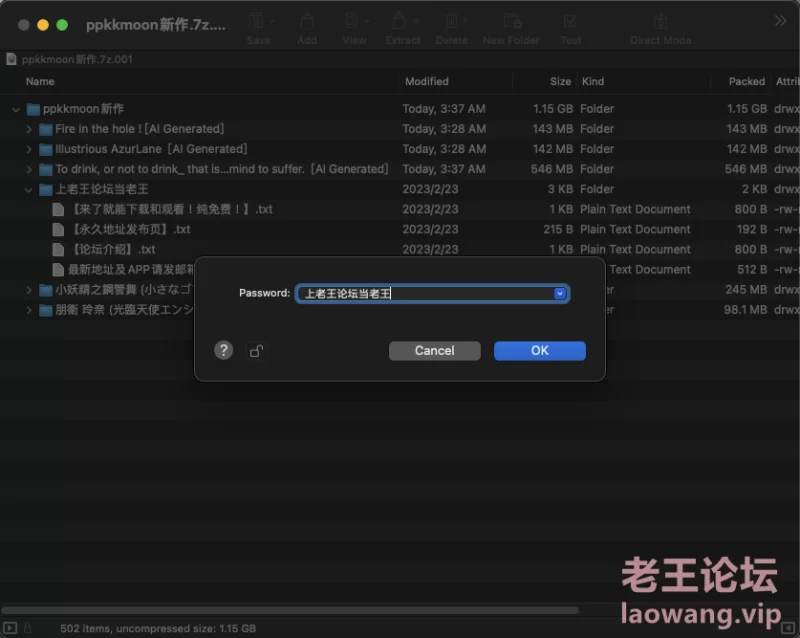Toggle the show password lock icon
800x638 pixels.
click(x=256, y=351)
